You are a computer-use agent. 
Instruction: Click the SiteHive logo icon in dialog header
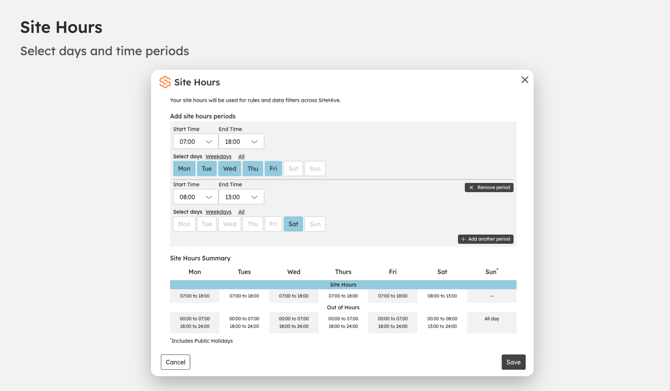coord(165,82)
